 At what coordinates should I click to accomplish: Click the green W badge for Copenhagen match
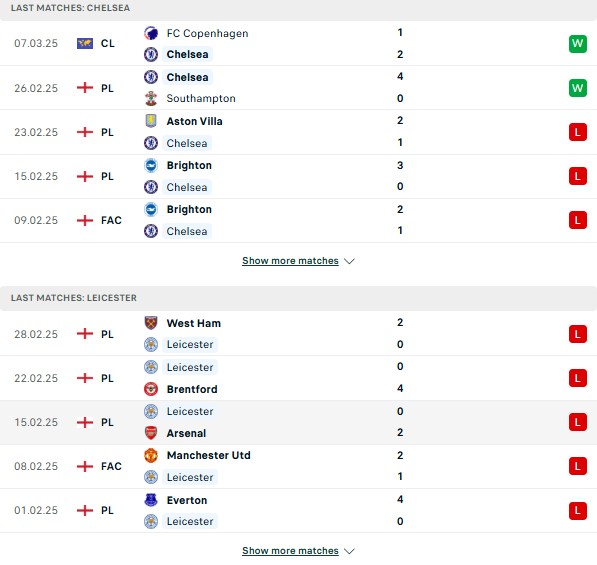click(578, 43)
